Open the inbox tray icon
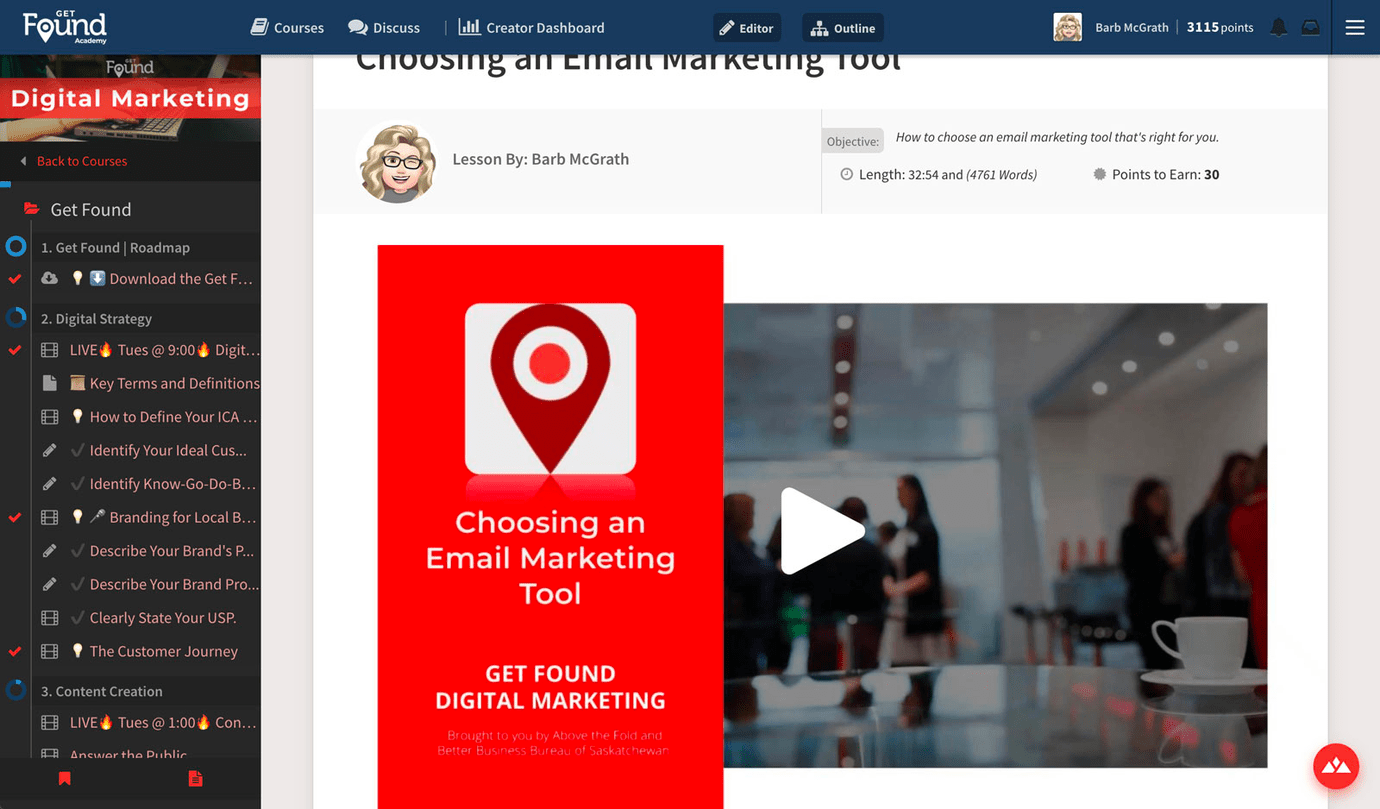Image resolution: width=1380 pixels, height=809 pixels. point(1311,28)
